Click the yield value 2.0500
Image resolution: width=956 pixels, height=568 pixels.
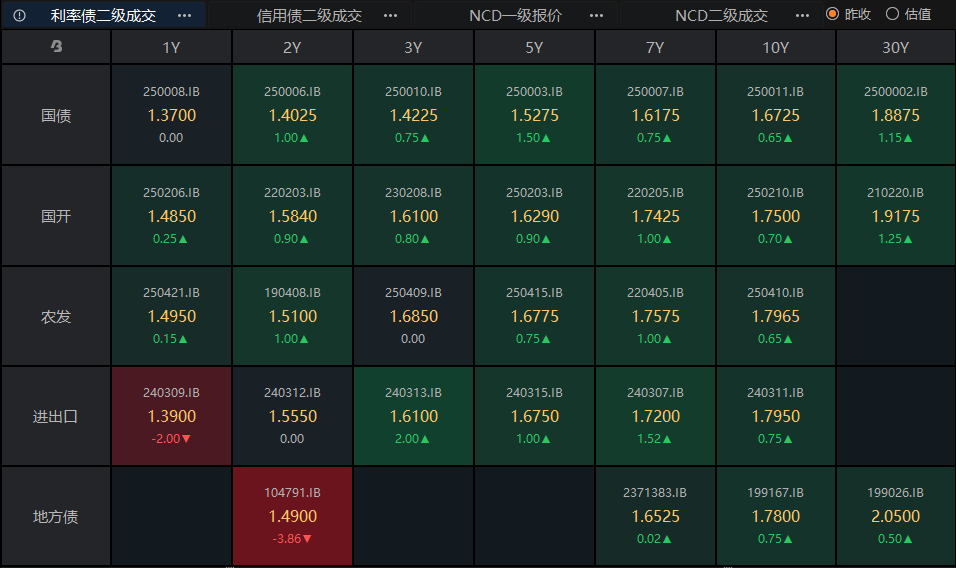pos(896,516)
